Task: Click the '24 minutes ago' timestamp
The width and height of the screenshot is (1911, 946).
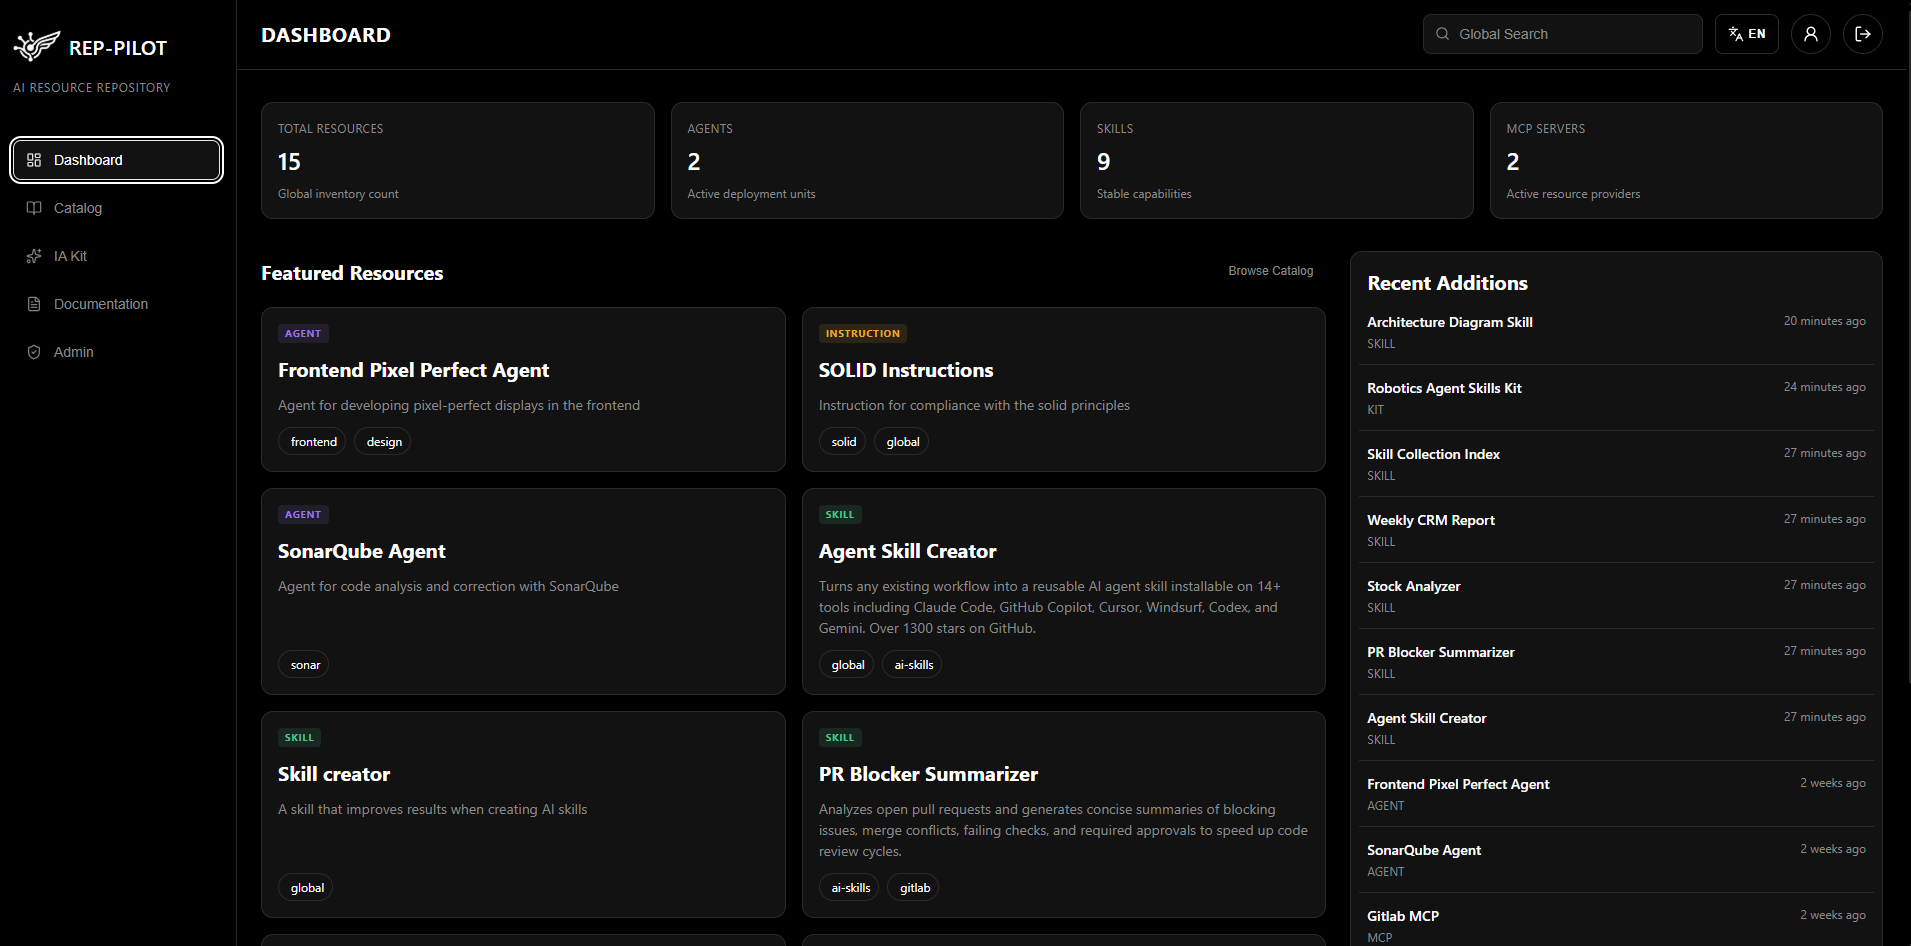Action: (x=1824, y=387)
